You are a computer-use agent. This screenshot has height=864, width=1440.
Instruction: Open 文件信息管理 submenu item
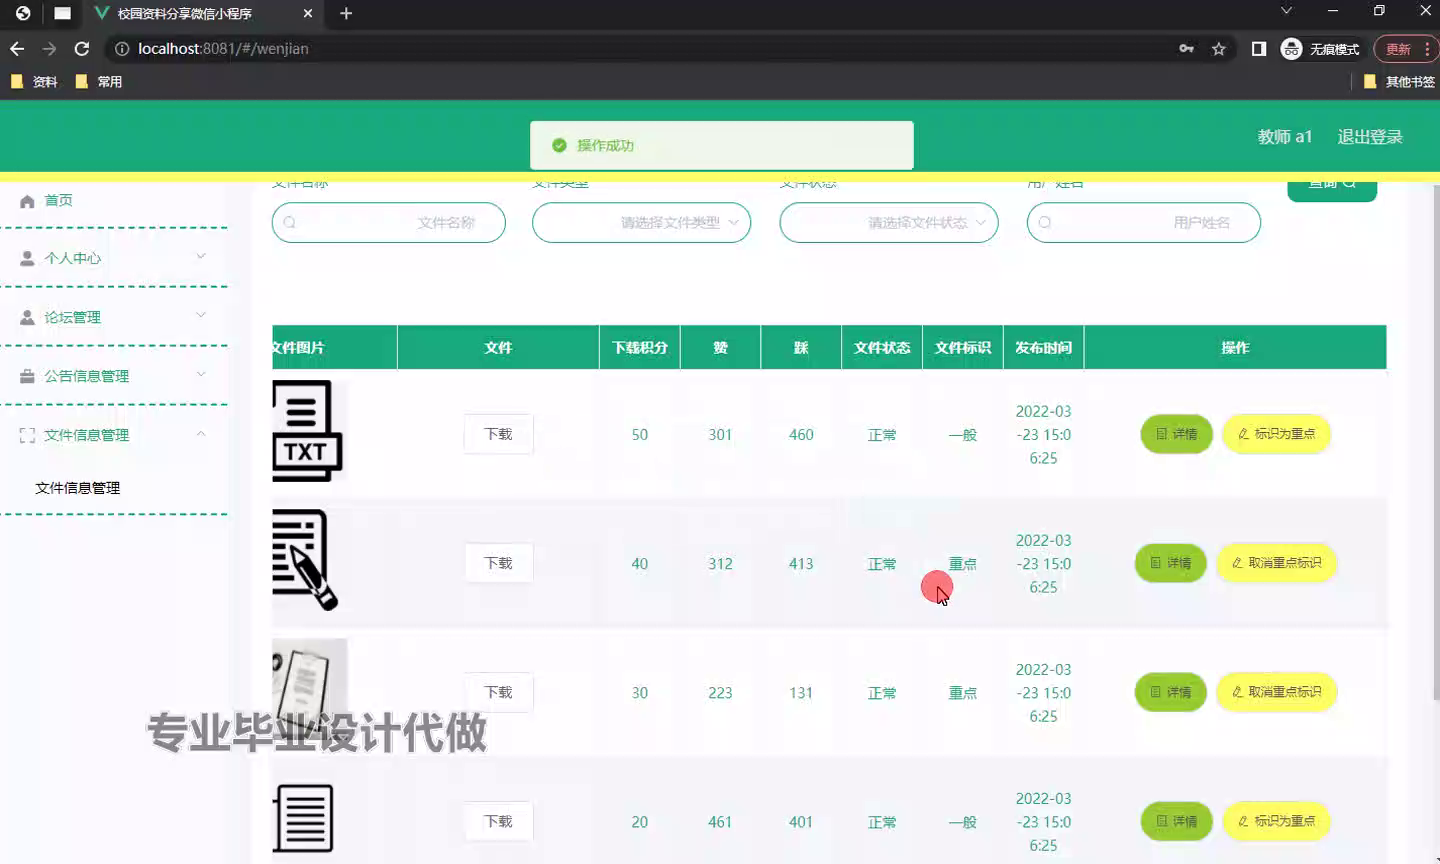pos(78,488)
